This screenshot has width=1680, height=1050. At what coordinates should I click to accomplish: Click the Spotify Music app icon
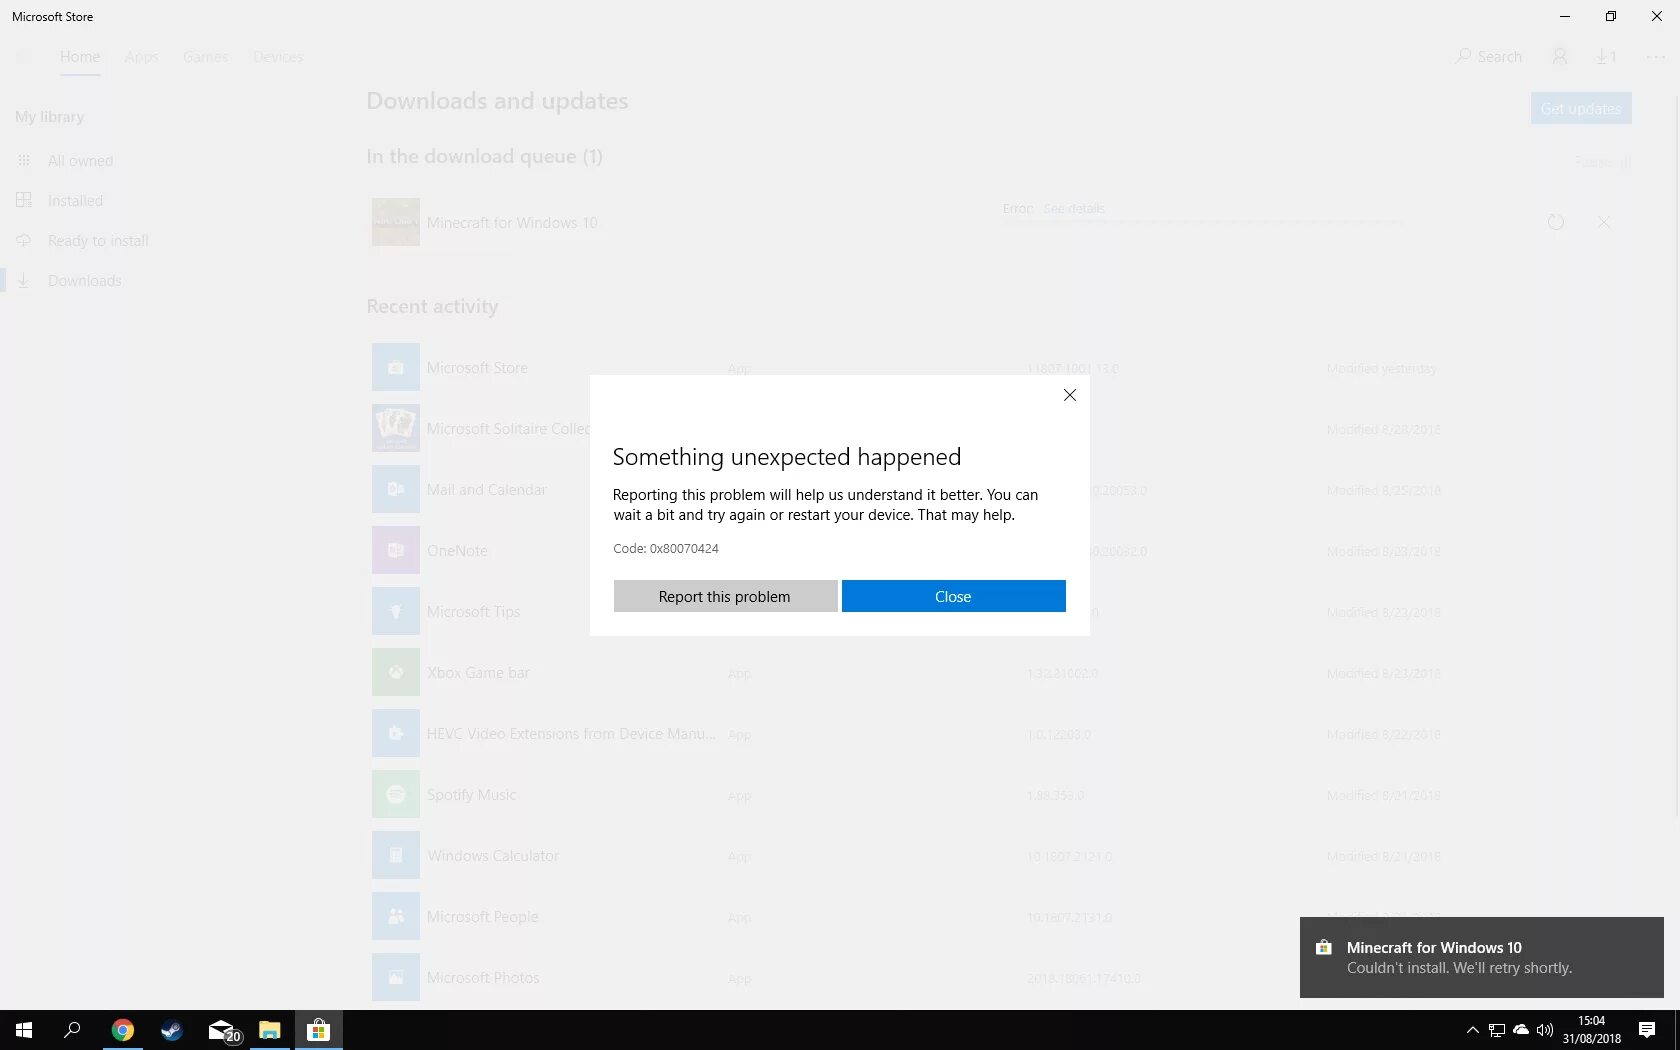coord(396,794)
